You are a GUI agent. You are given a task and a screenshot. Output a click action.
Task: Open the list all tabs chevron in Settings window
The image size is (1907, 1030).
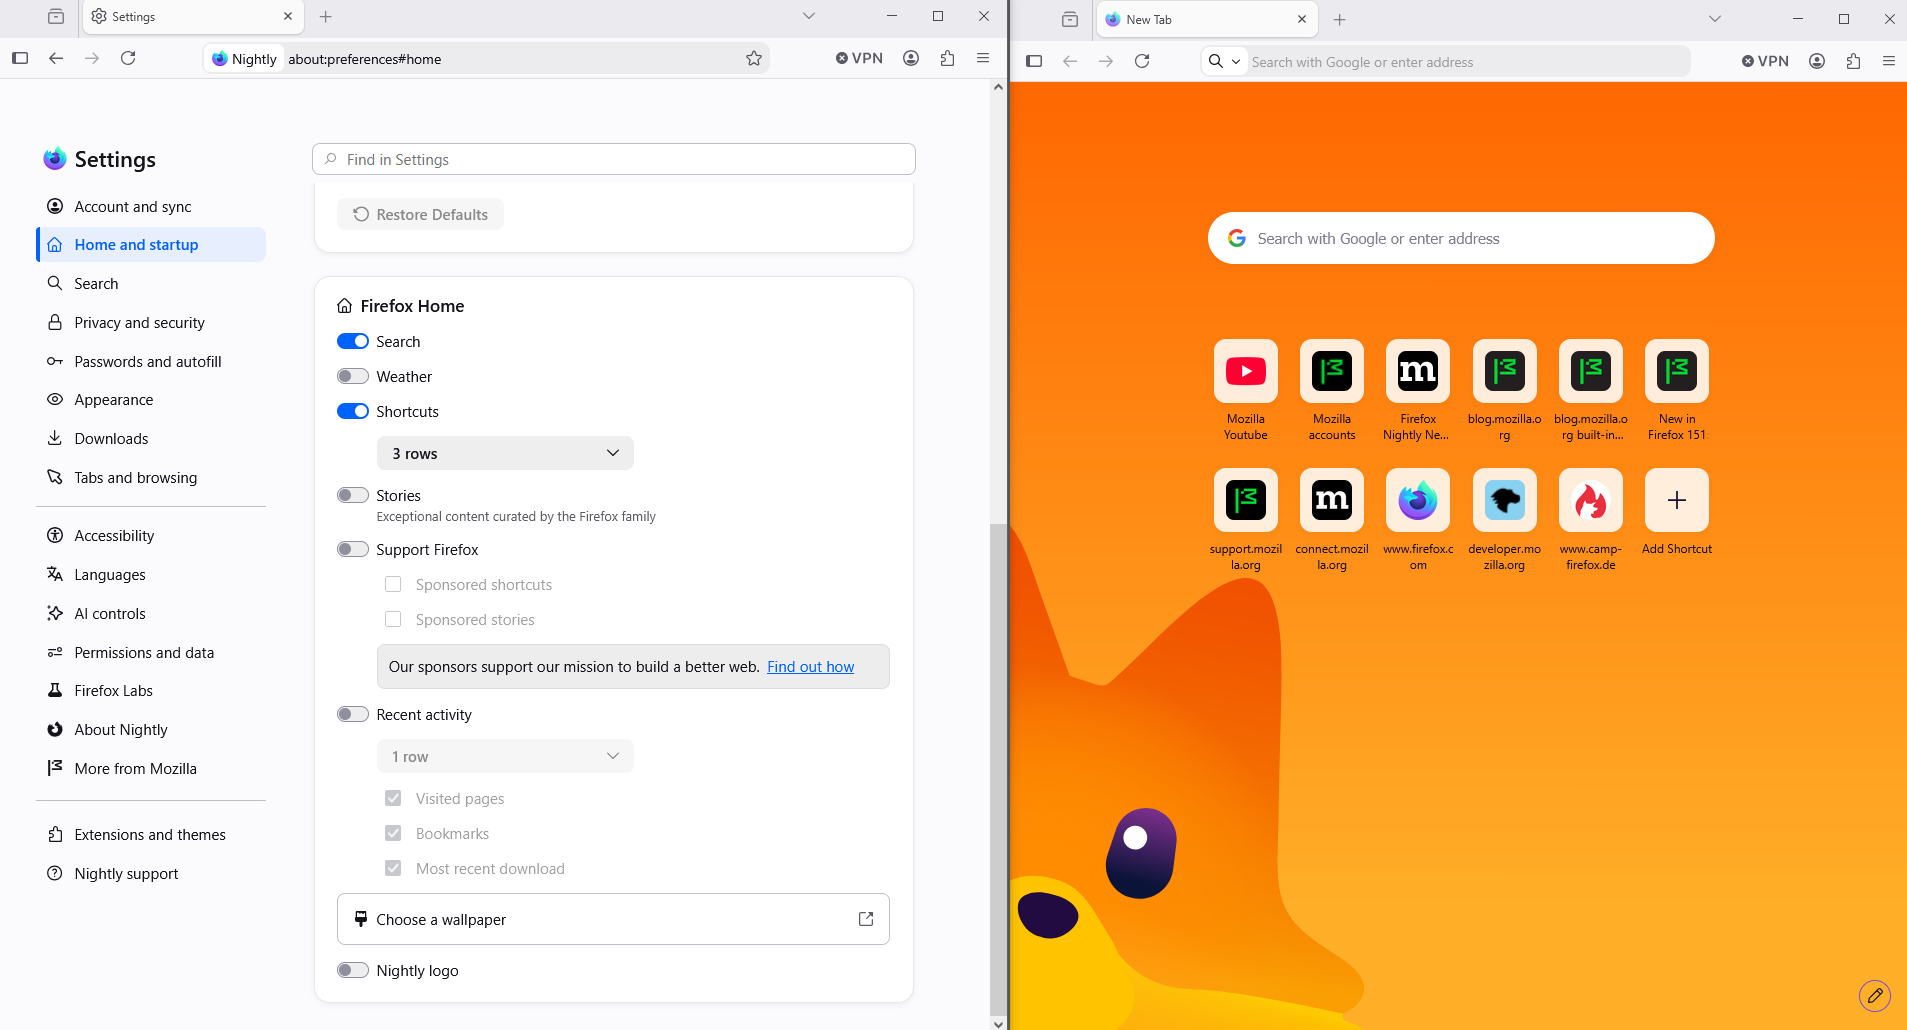[x=809, y=17]
